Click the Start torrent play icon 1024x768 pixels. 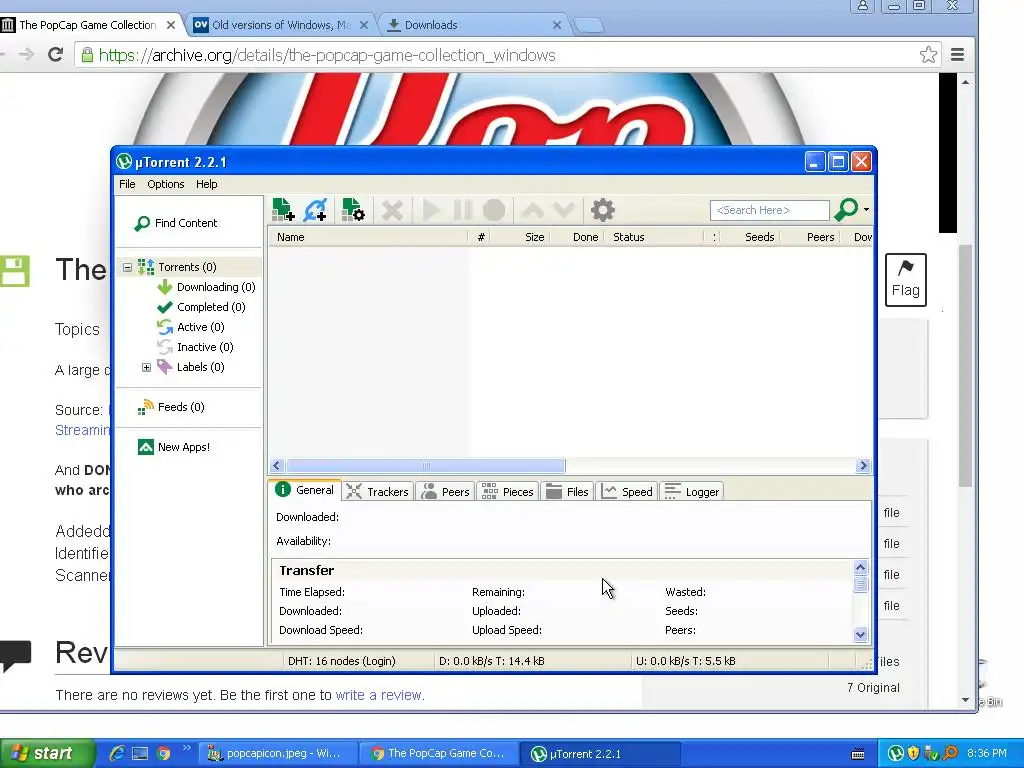(430, 210)
